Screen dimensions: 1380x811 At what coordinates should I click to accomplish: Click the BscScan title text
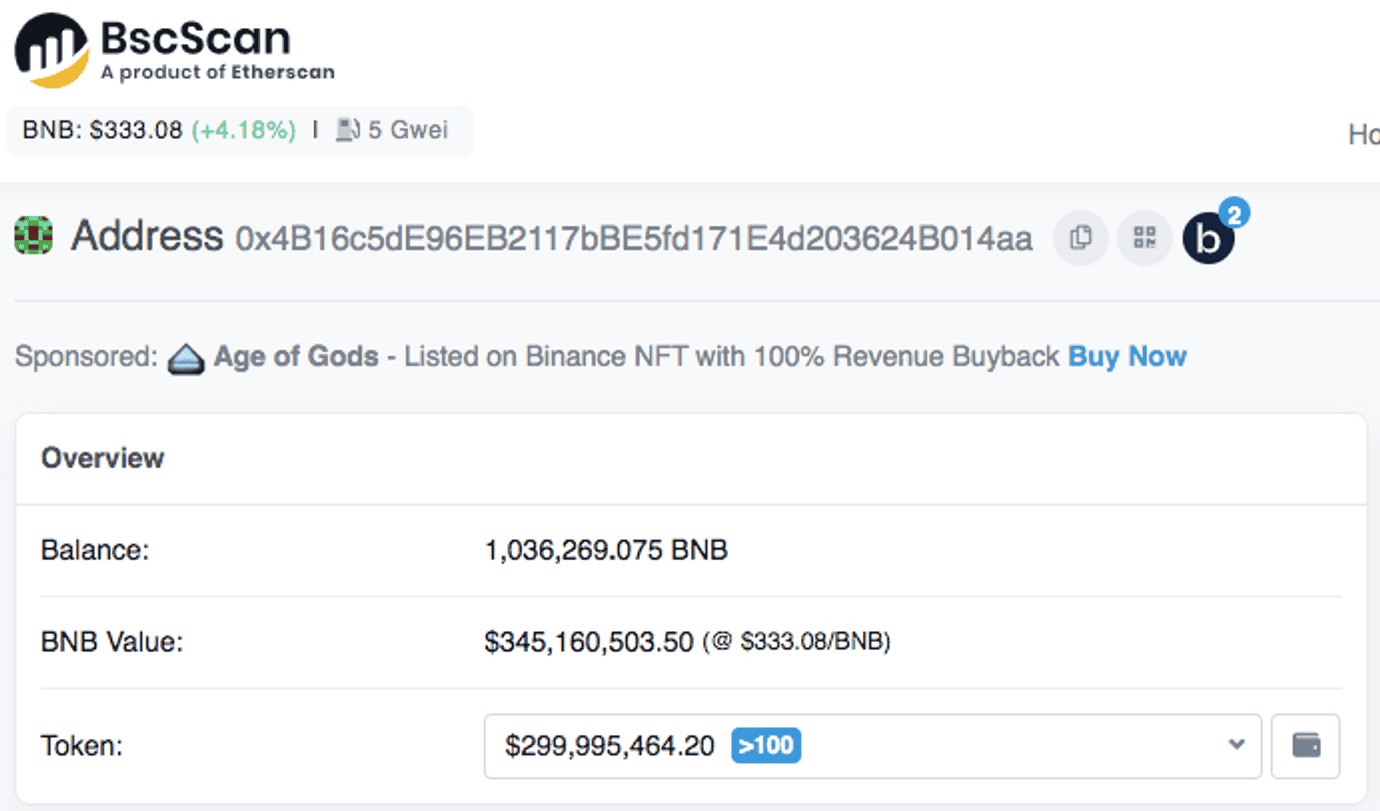(x=195, y=39)
